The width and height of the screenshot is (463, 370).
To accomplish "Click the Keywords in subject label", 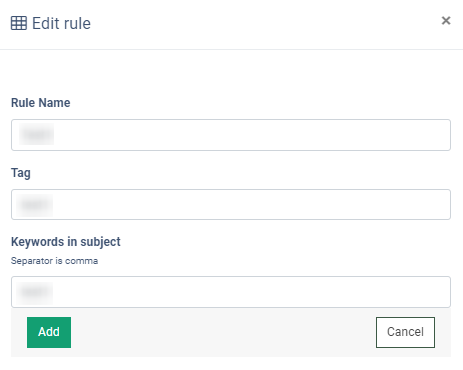I will pos(66,242).
